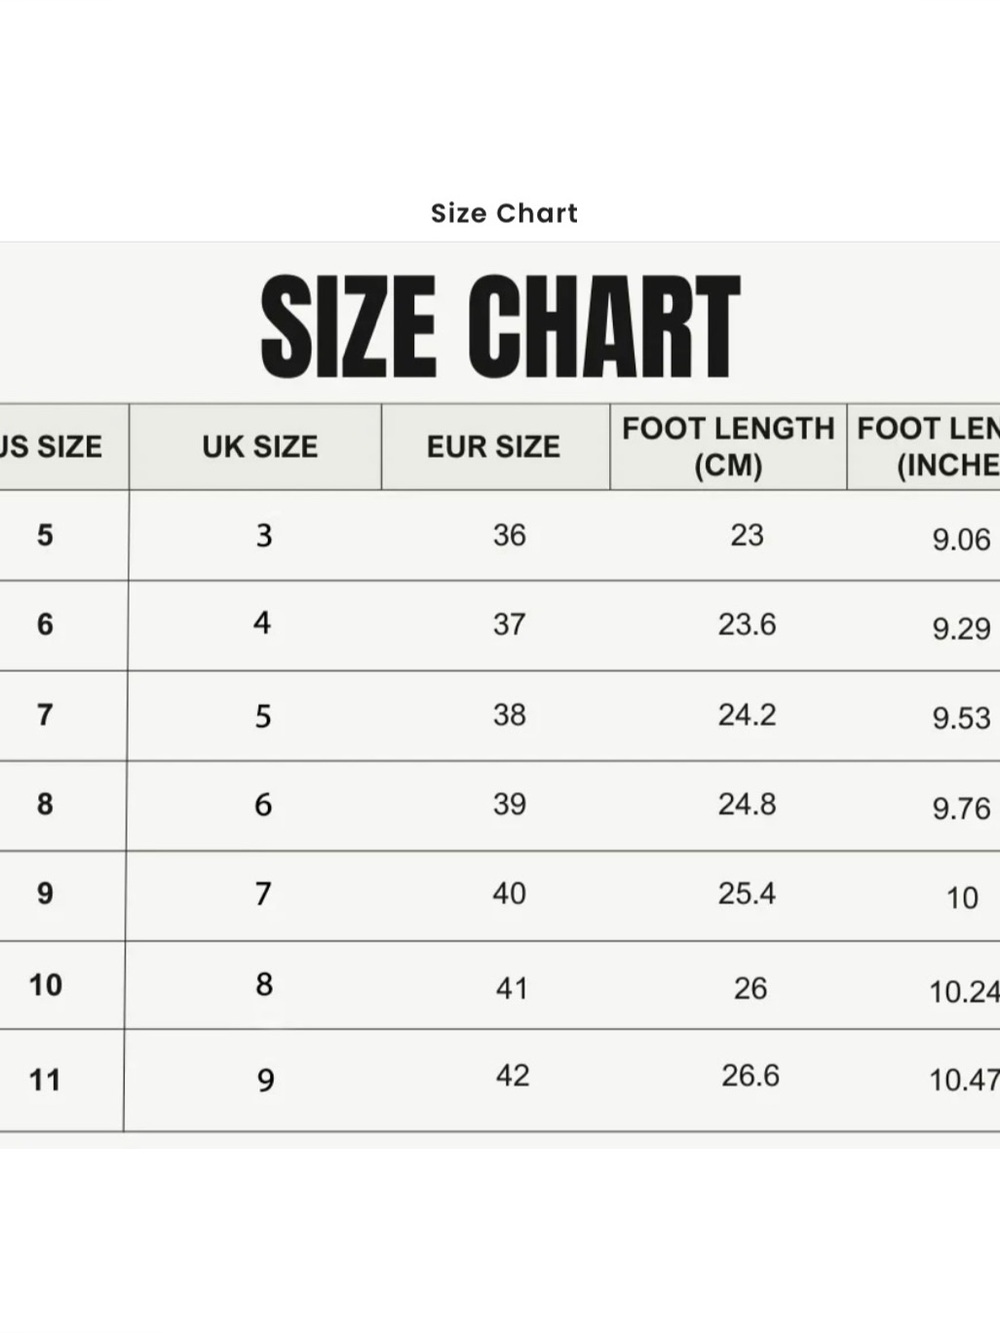Click UK size 4 cell
1000x1333 pixels.
[262, 624]
